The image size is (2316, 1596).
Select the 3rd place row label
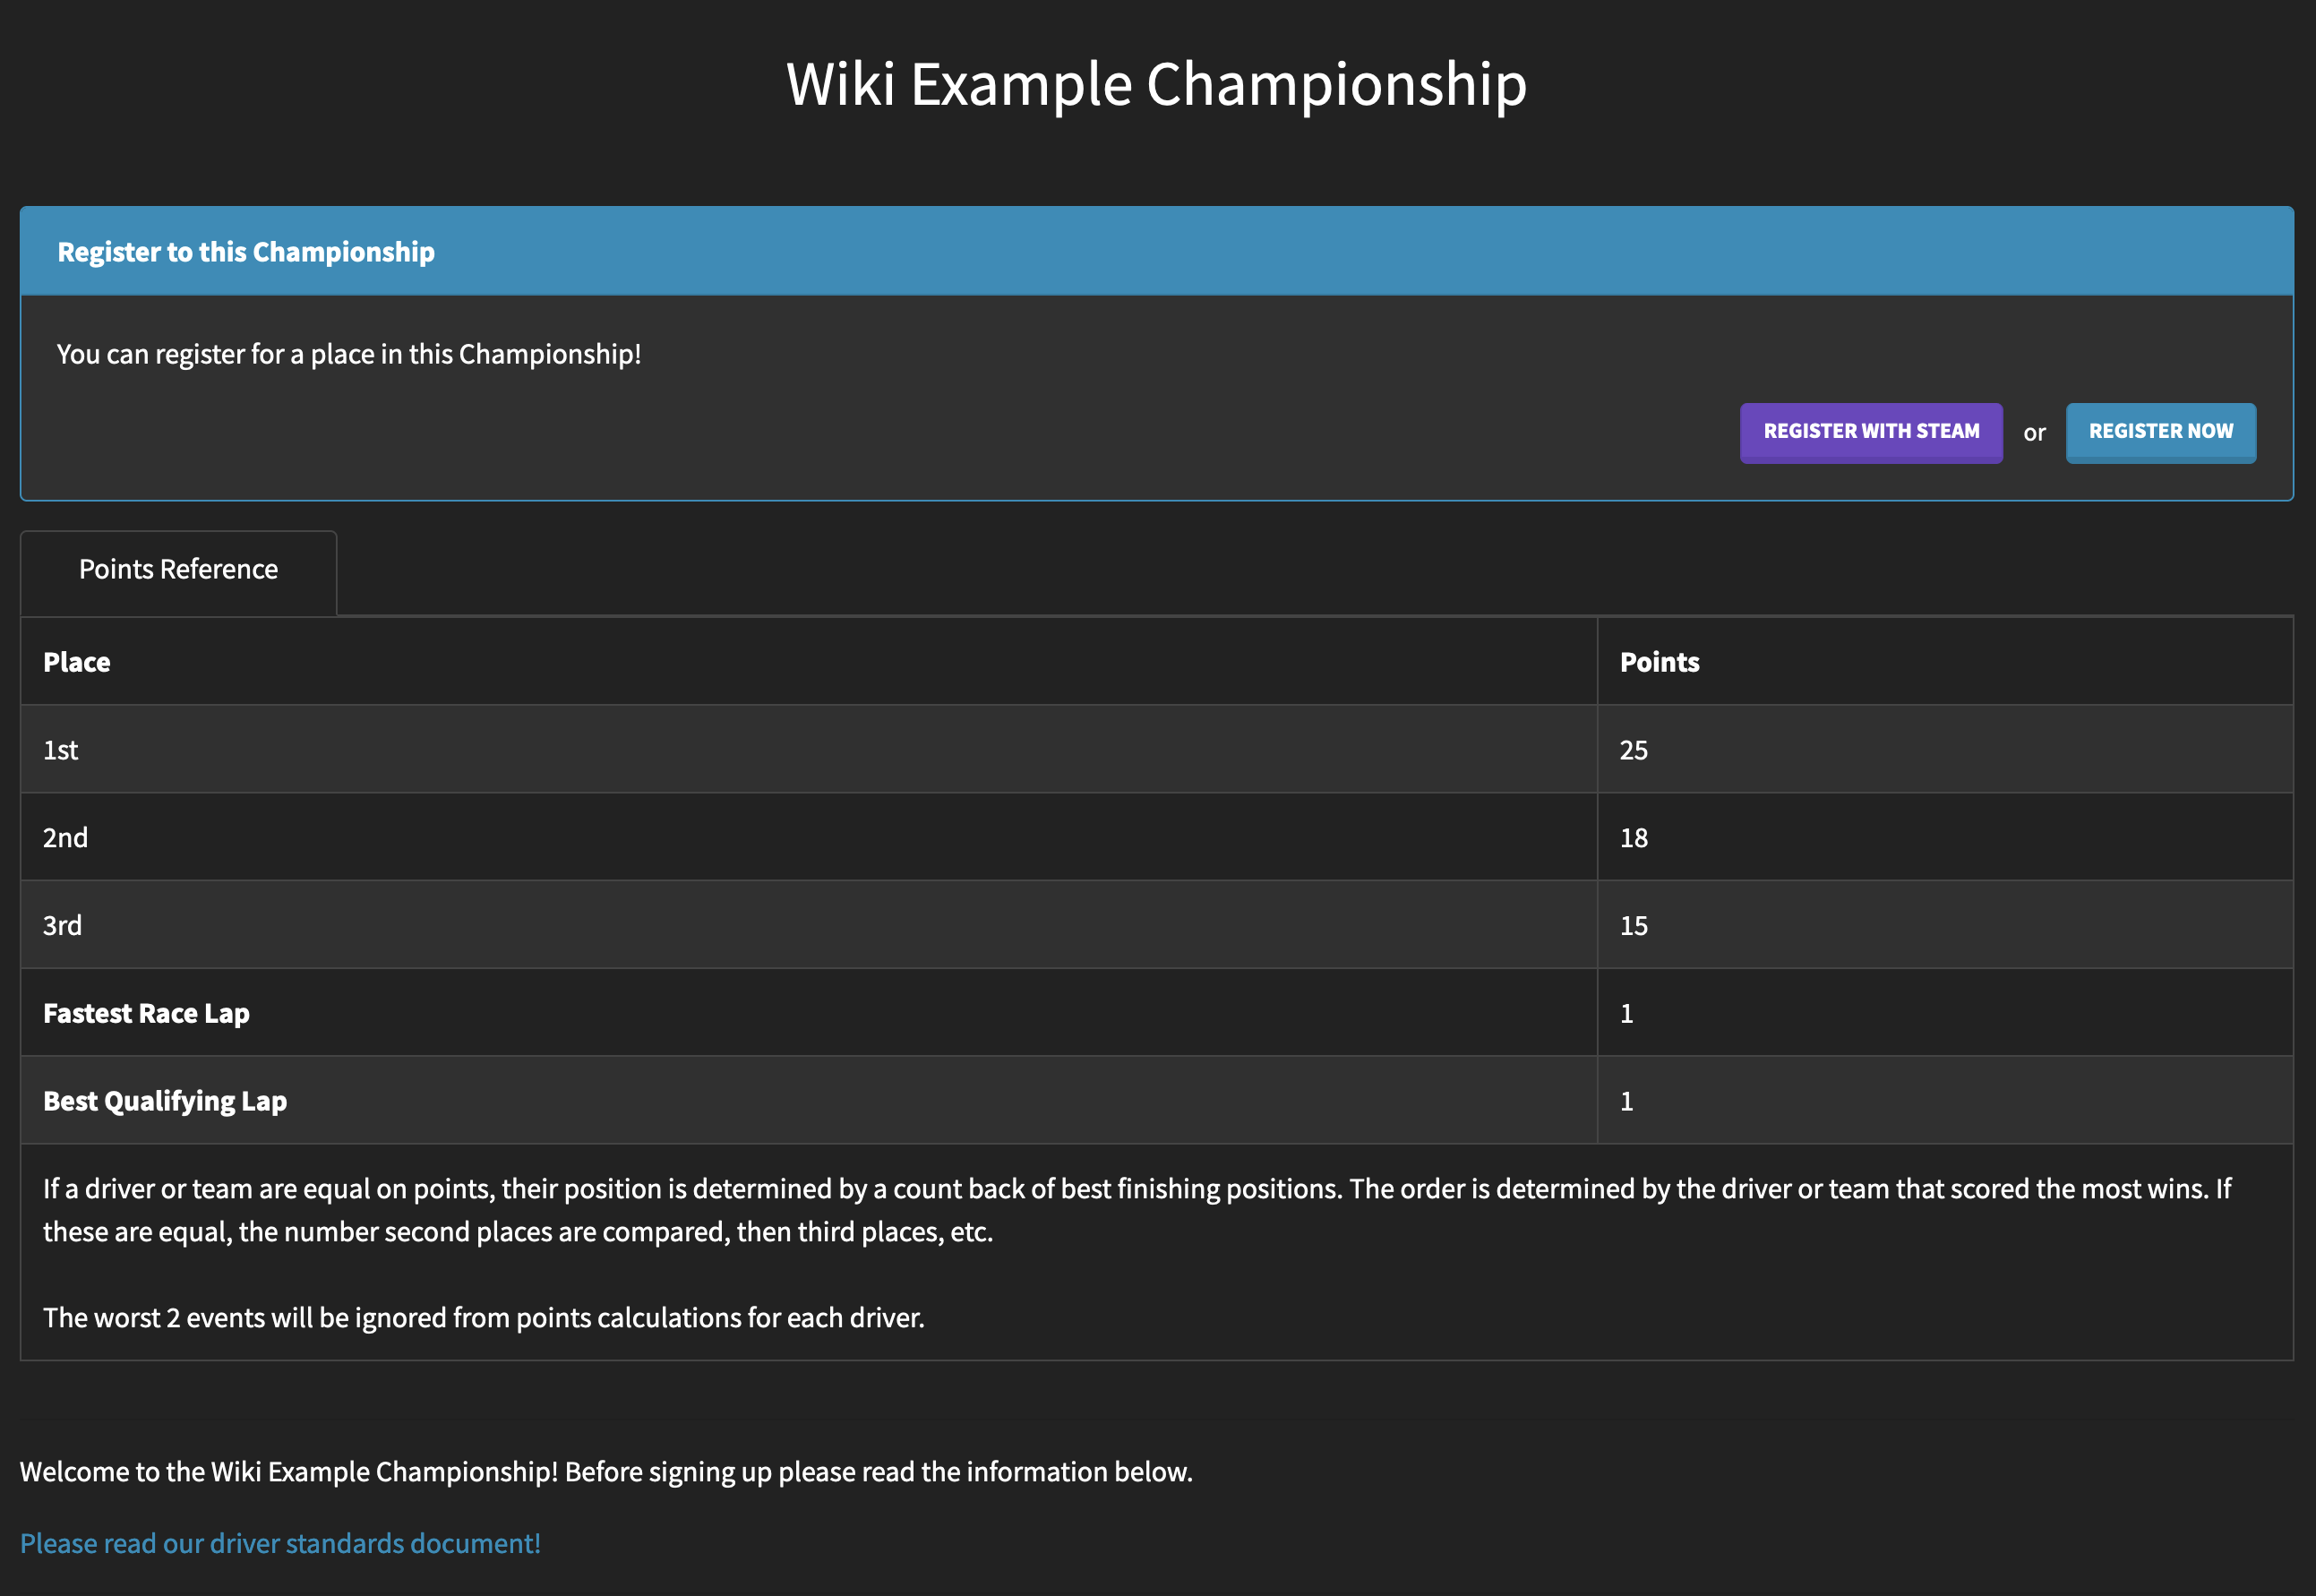[x=62, y=926]
